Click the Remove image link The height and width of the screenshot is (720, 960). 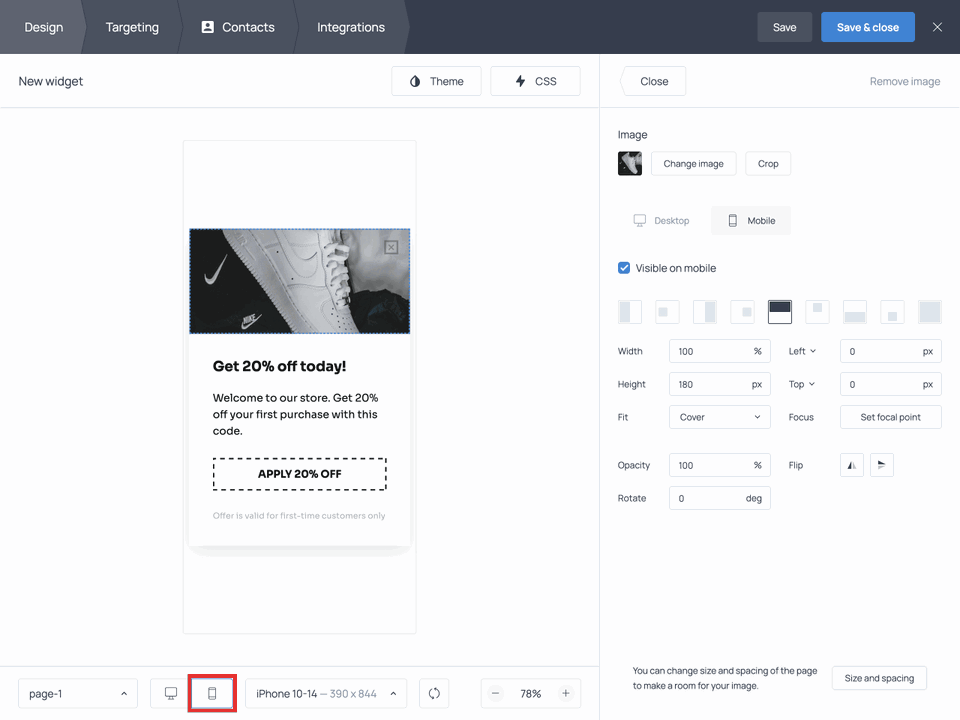[904, 81]
